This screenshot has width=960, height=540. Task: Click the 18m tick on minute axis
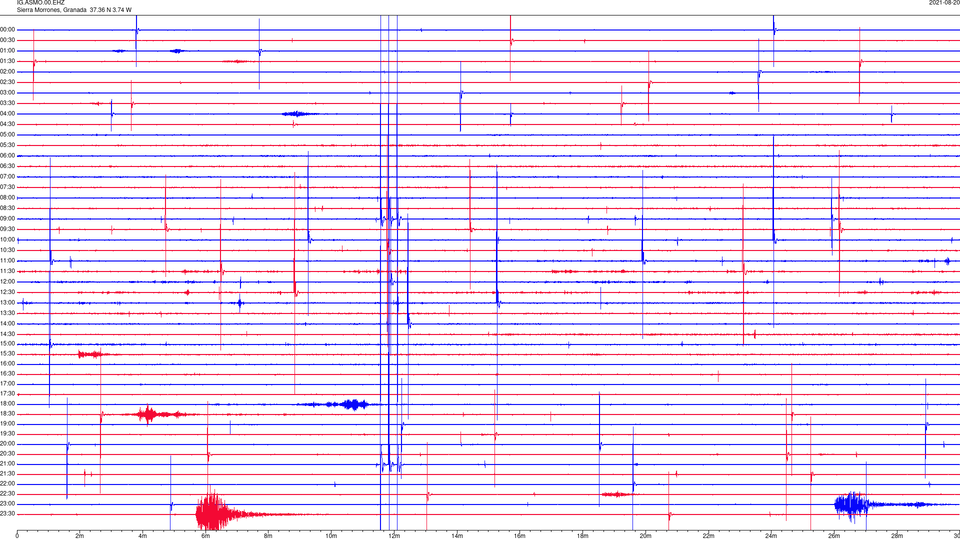pos(583,536)
